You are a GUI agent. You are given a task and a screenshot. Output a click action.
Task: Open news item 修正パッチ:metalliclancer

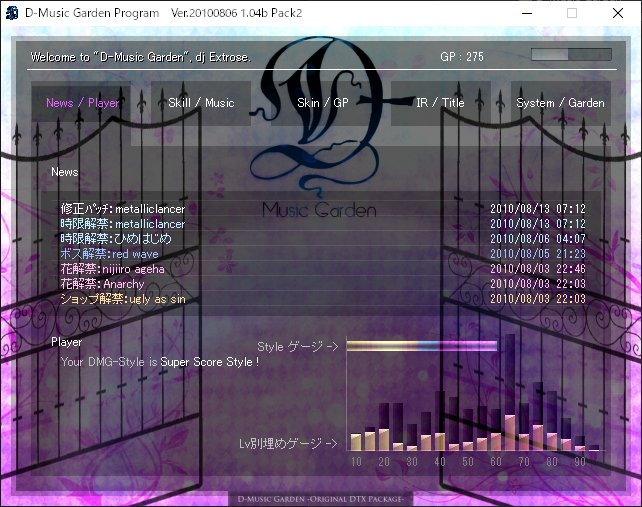tap(123, 209)
